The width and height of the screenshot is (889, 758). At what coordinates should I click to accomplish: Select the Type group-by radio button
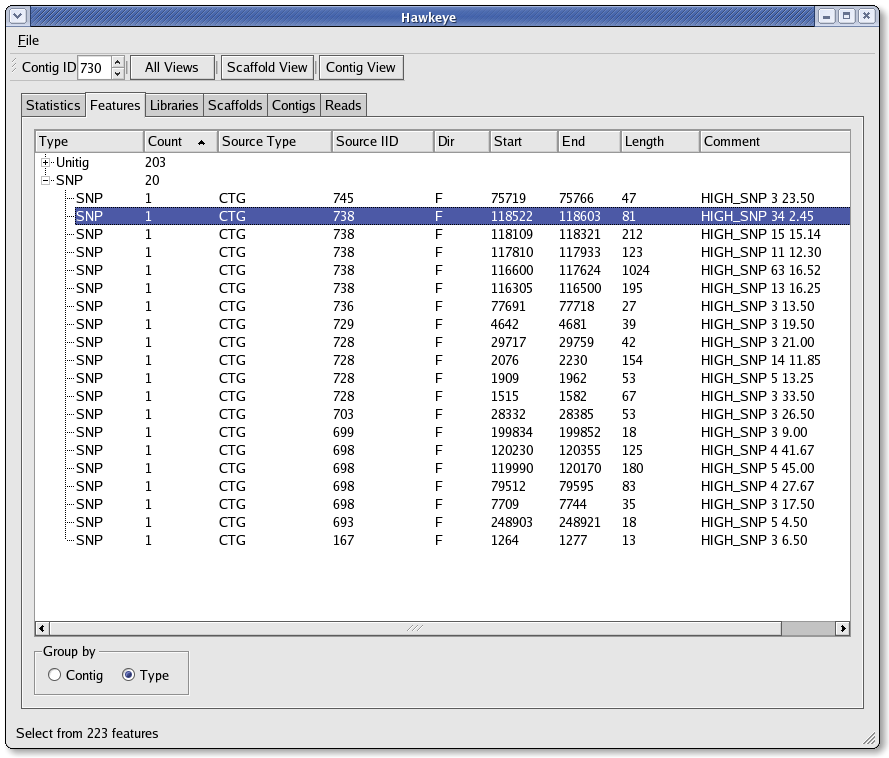pos(128,675)
